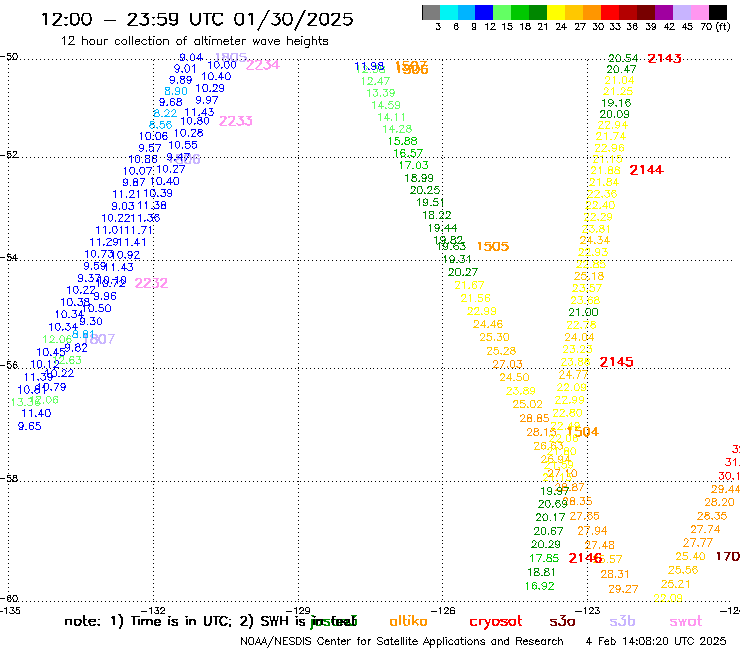Click the pink swatch near 70 (ft)
The image size is (740, 650).
click(699, 12)
